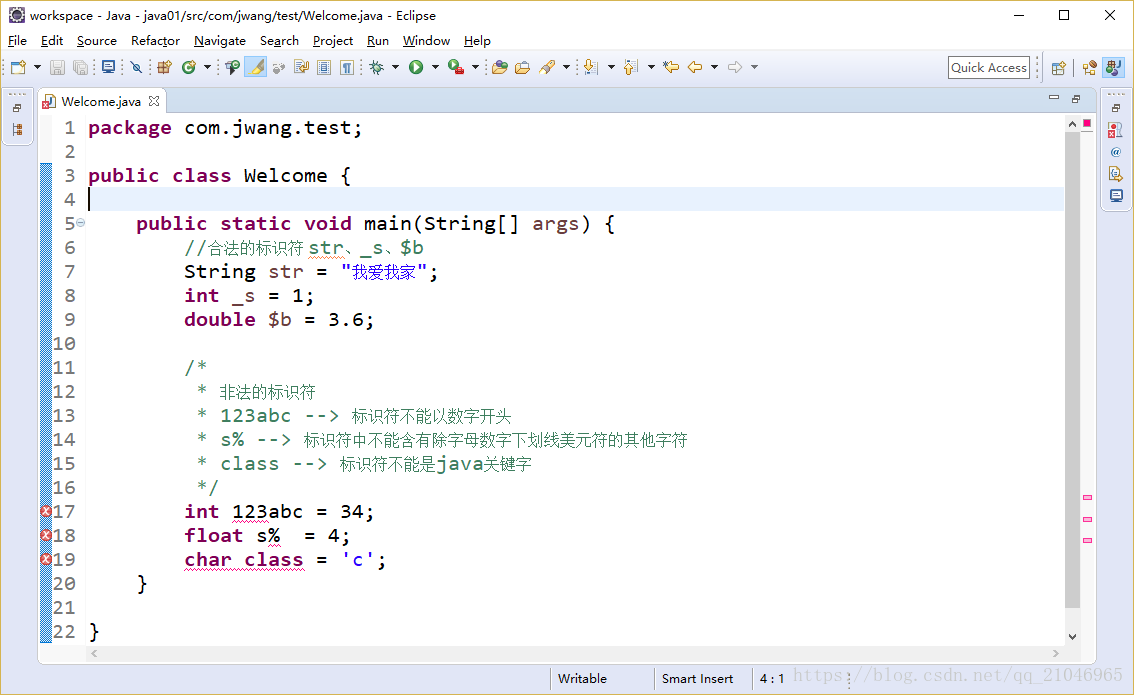Expand the Debug dropdown arrow
Screen dimensions: 1134x695
[x=396, y=67]
